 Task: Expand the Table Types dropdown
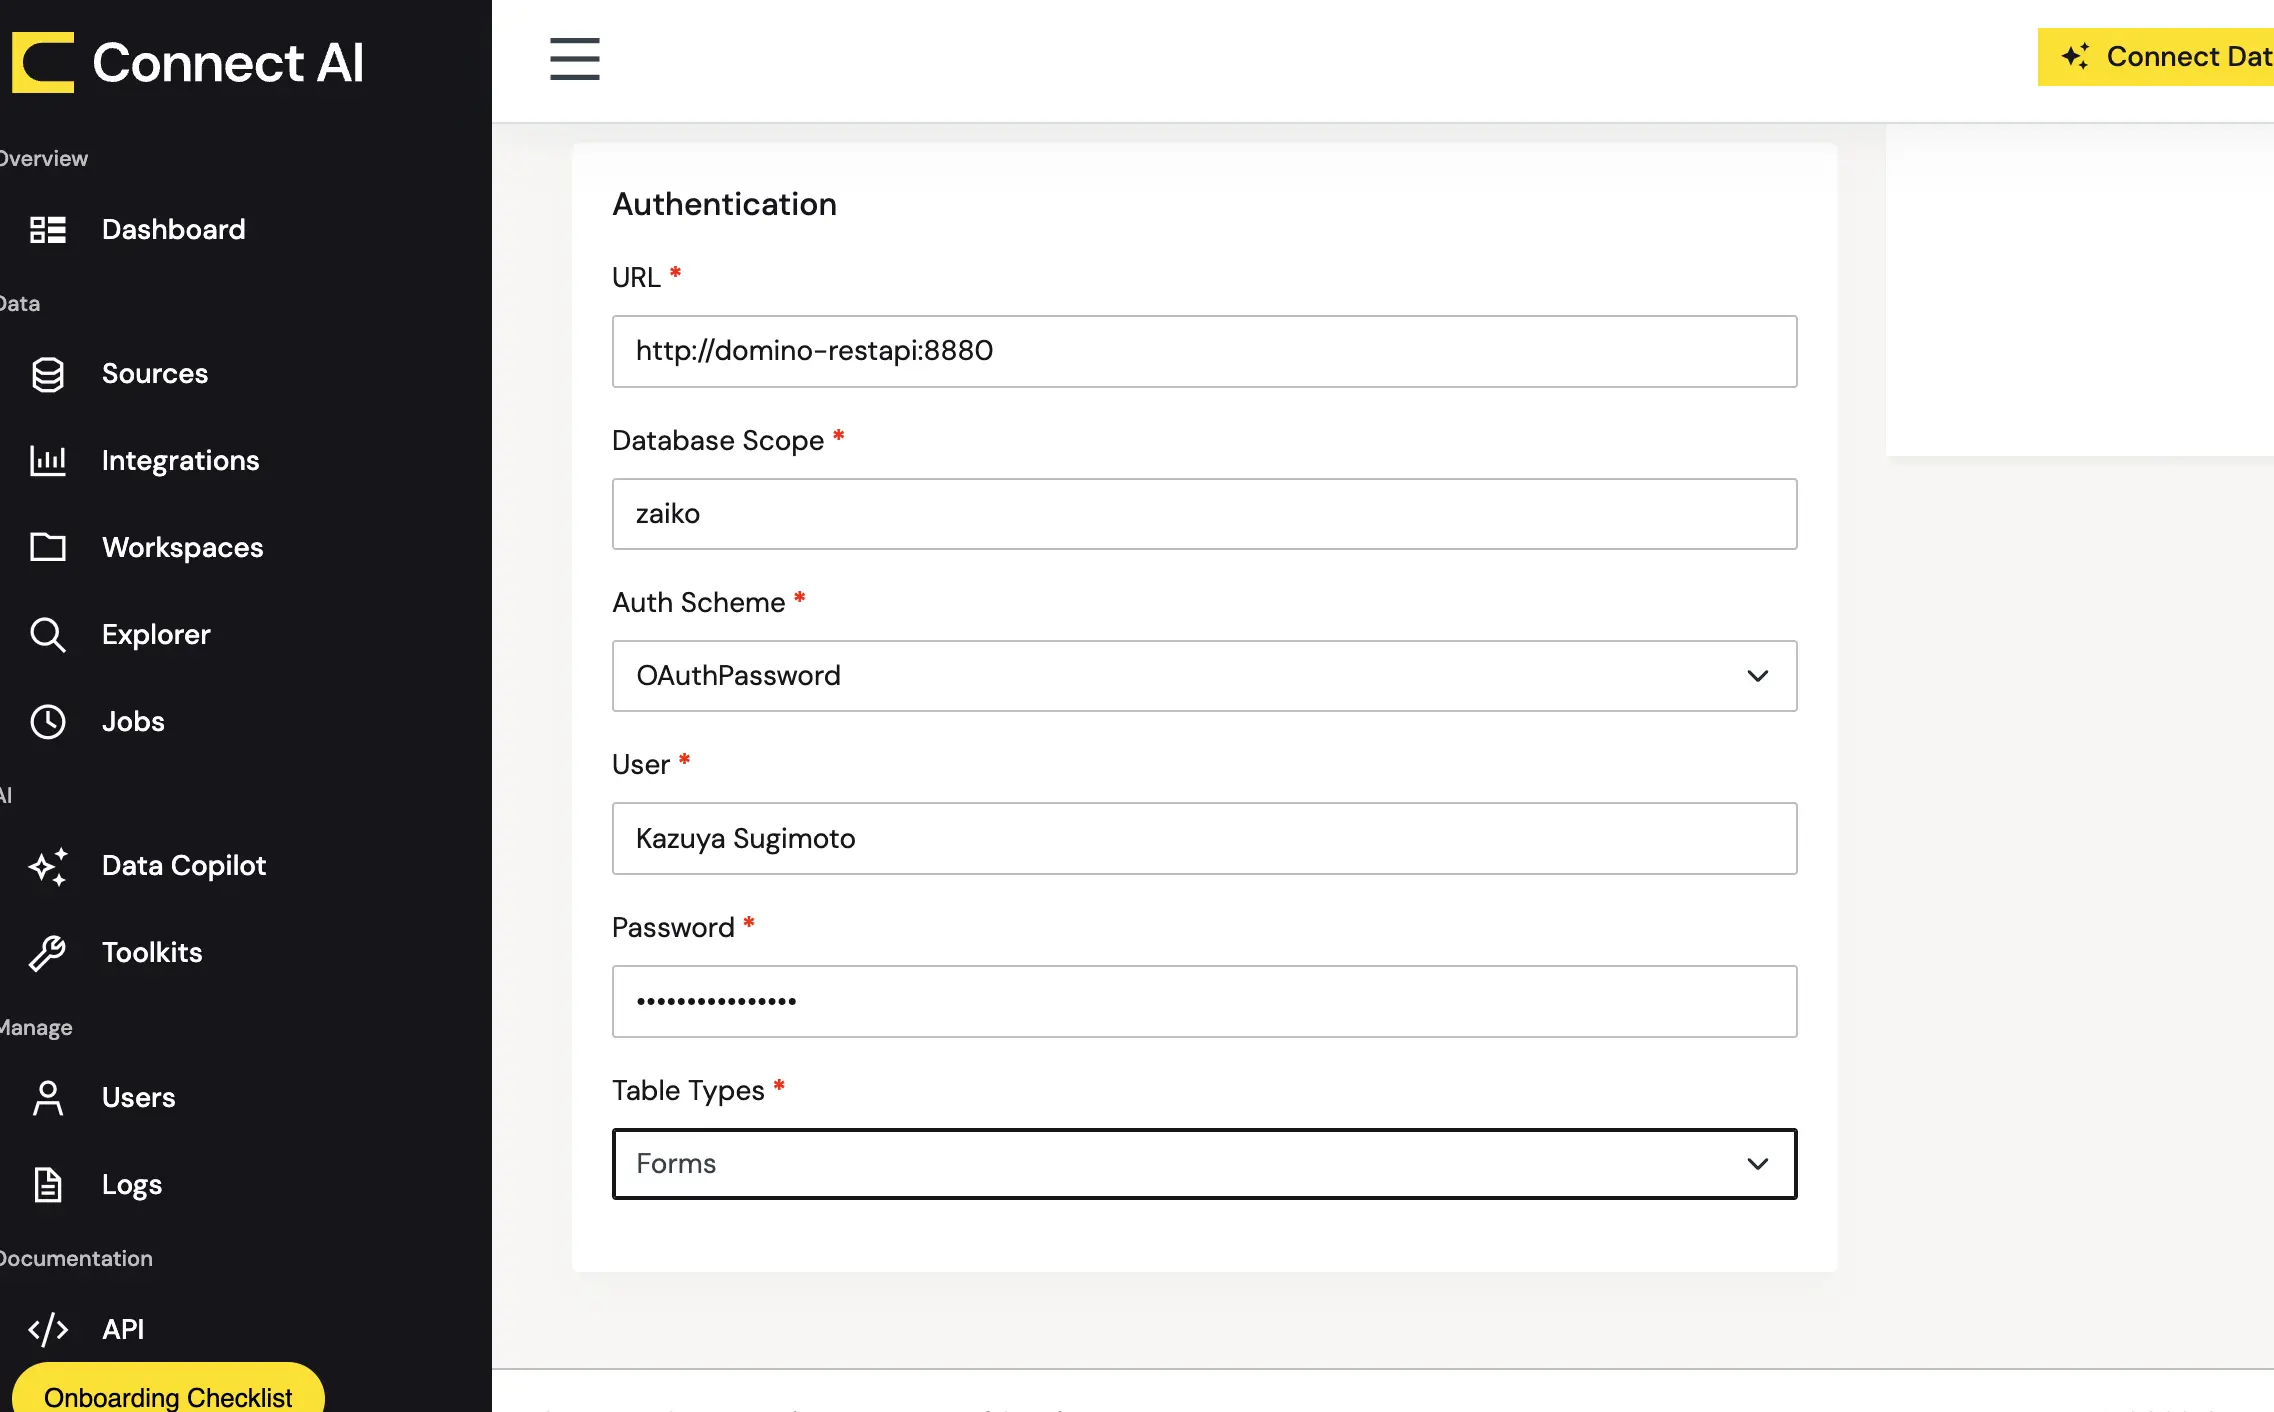pyautogui.click(x=1204, y=1164)
